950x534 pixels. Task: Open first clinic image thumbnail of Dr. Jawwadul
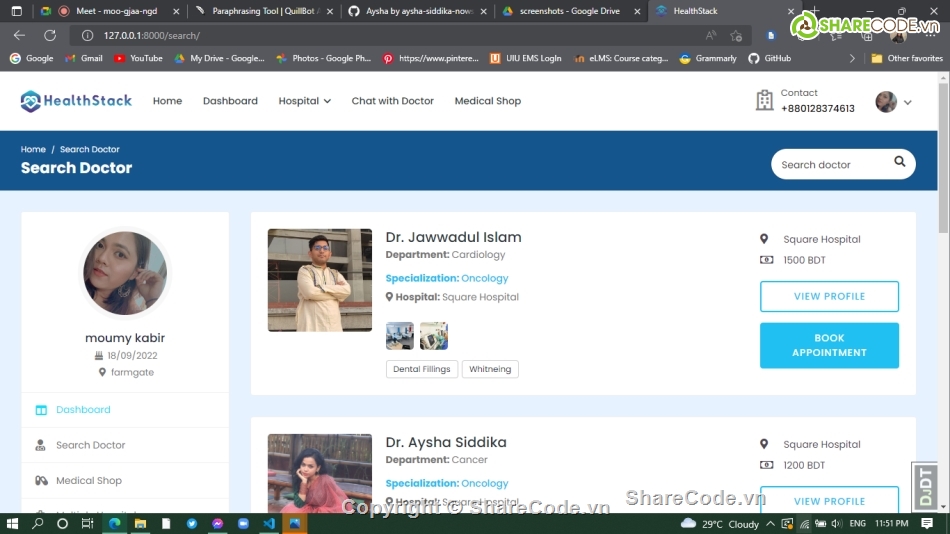[400, 336]
